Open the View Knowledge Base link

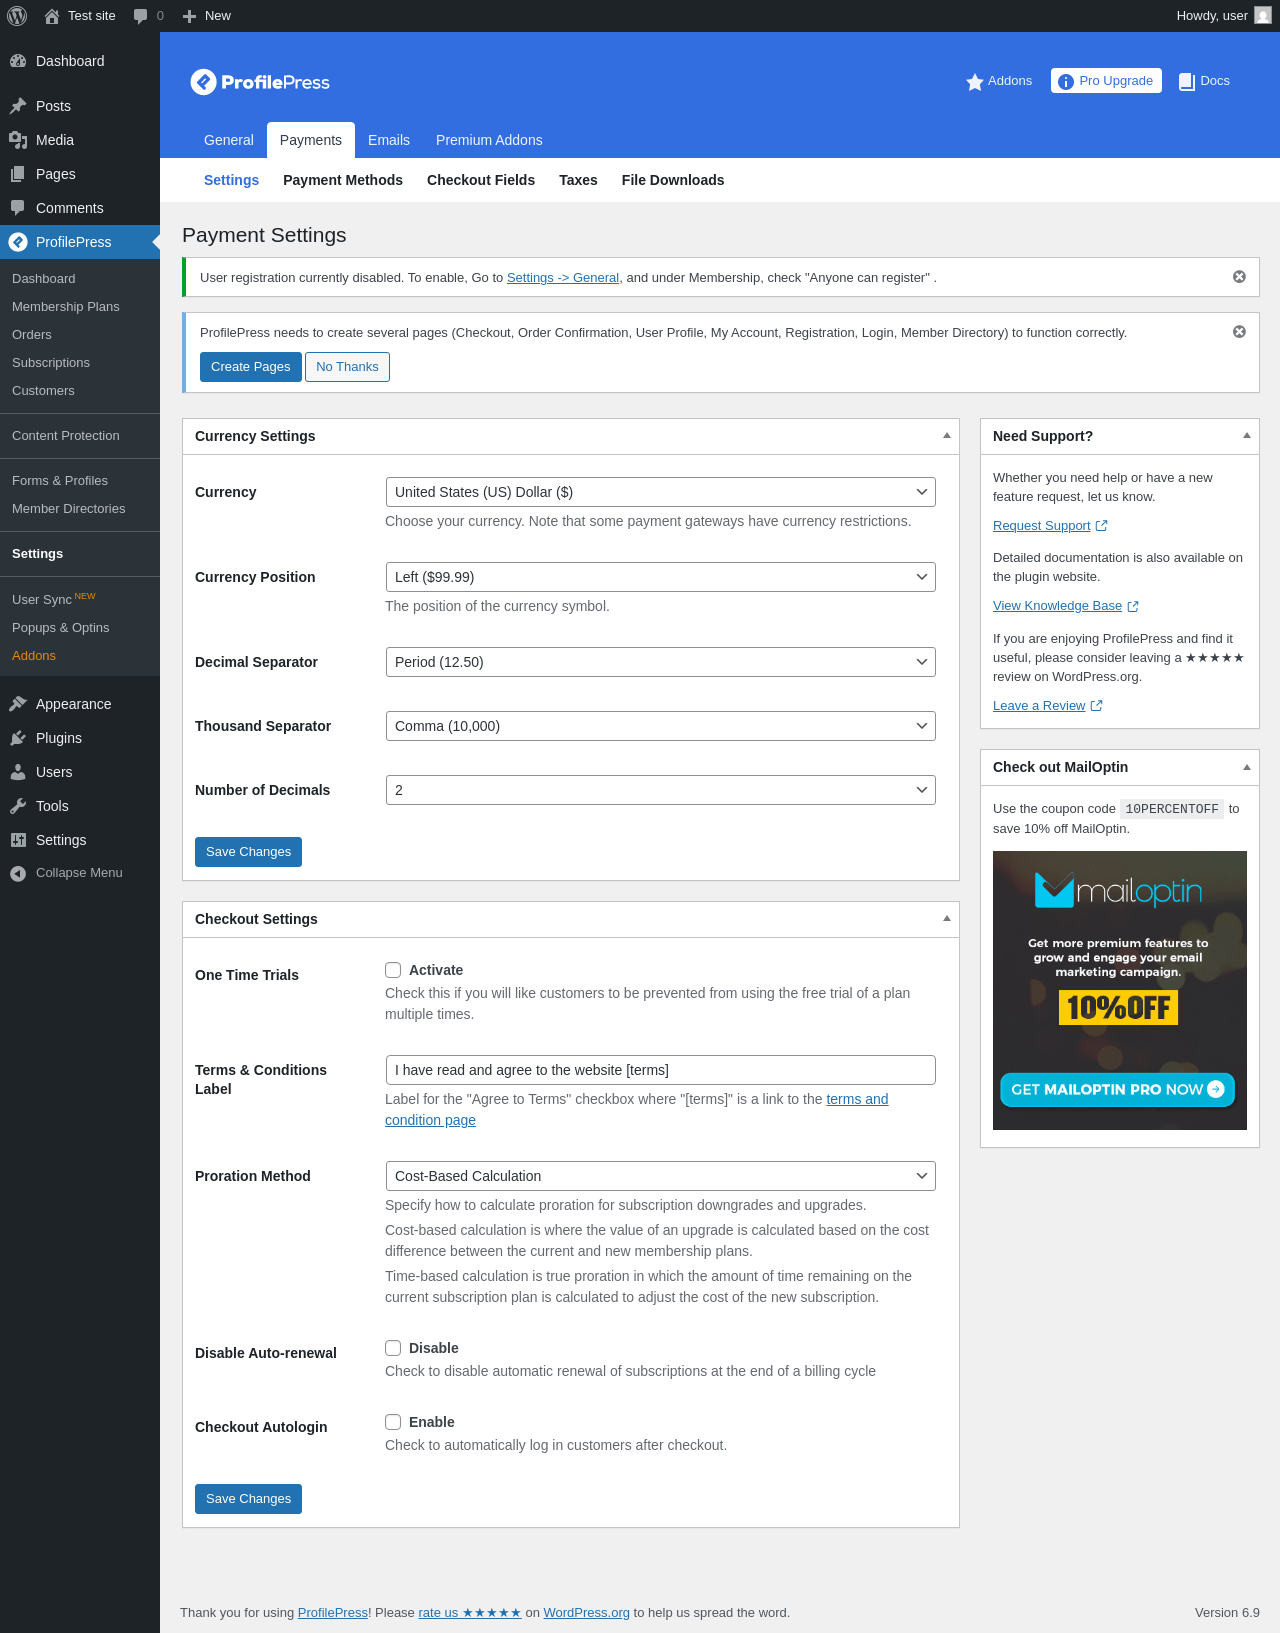click(1057, 606)
